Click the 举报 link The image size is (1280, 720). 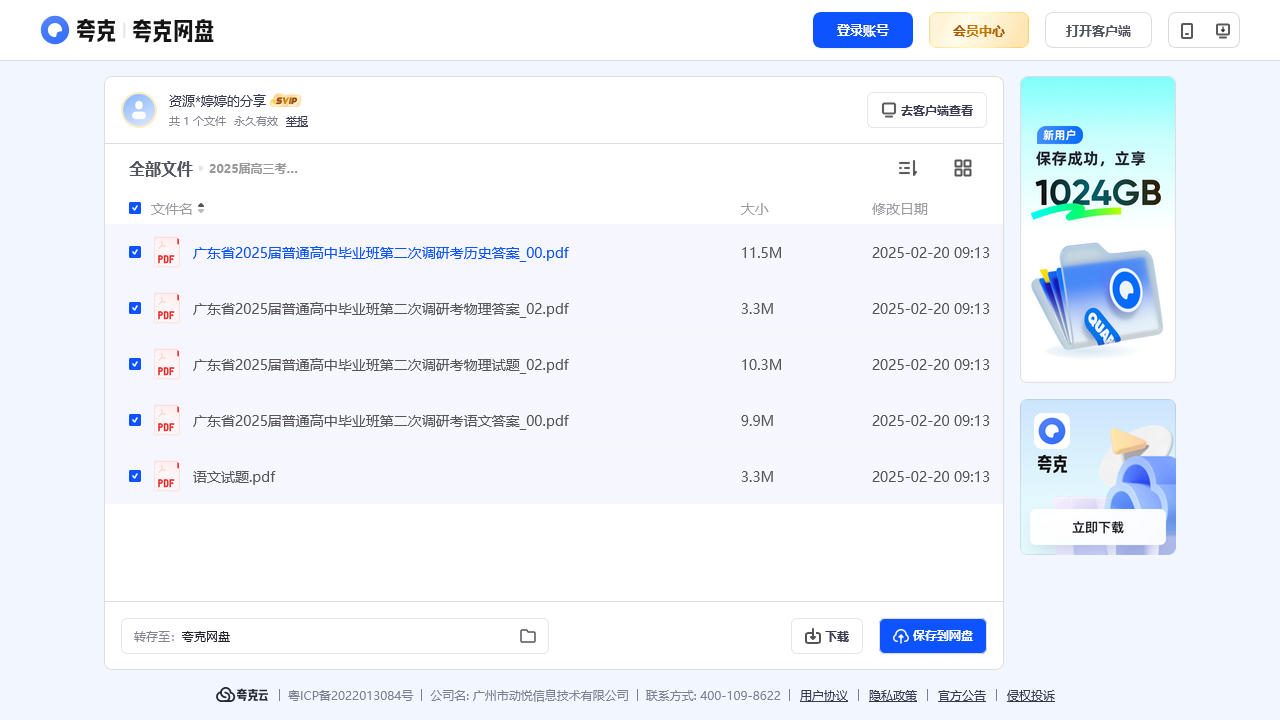pyautogui.click(x=297, y=121)
